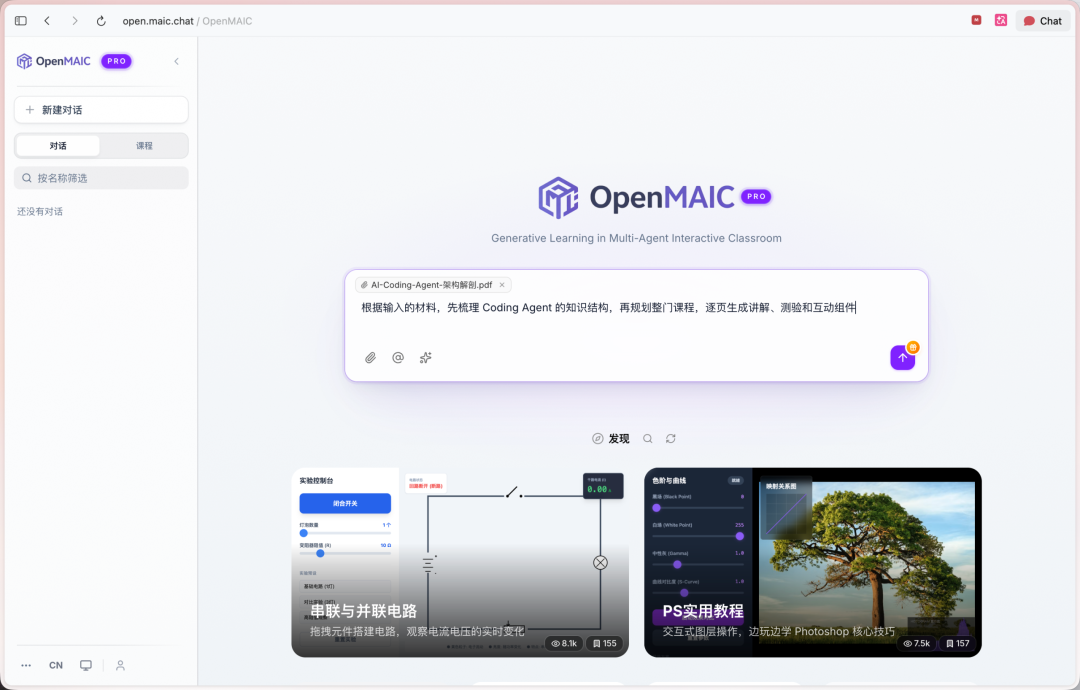Open the pink translate extension icon
Viewport: 1080px width, 690px height.
click(x=1001, y=20)
